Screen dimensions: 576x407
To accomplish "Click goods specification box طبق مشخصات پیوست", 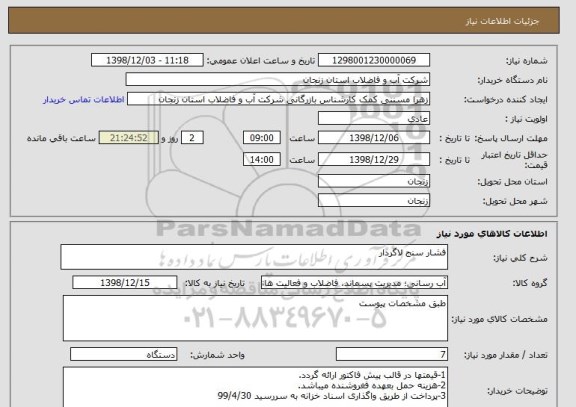I will [255, 318].
